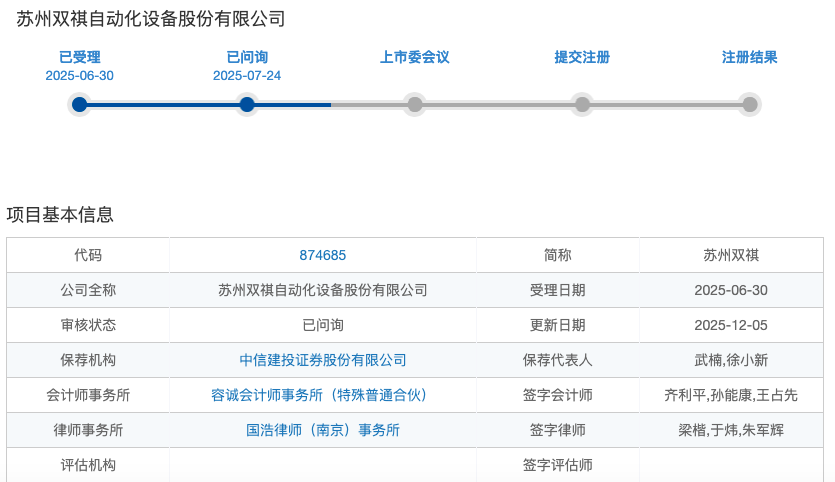Click the 提交注册 stage circle marker
Screen dimensions: 835x482
582,104
